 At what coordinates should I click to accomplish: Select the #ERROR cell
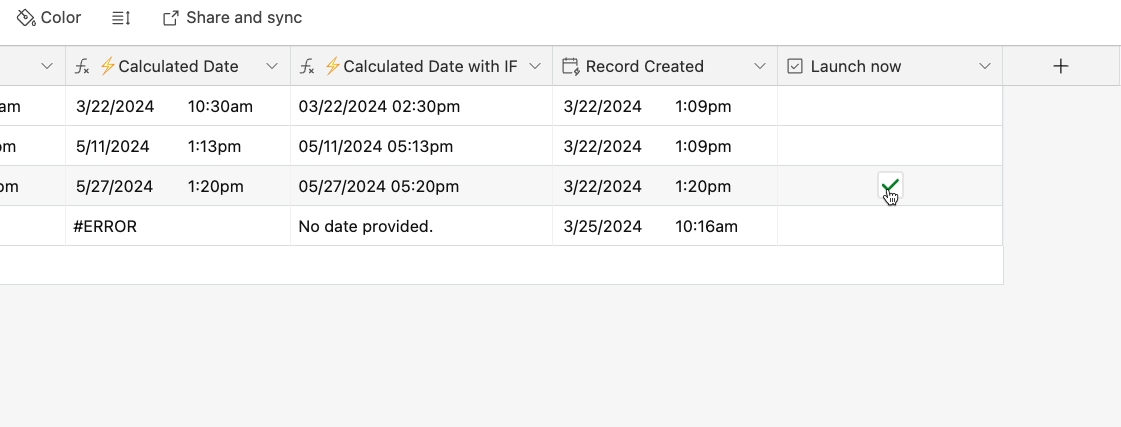178,226
